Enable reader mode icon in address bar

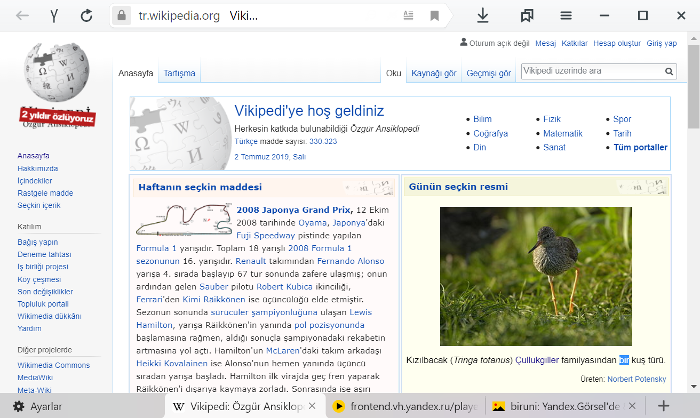[x=408, y=16]
